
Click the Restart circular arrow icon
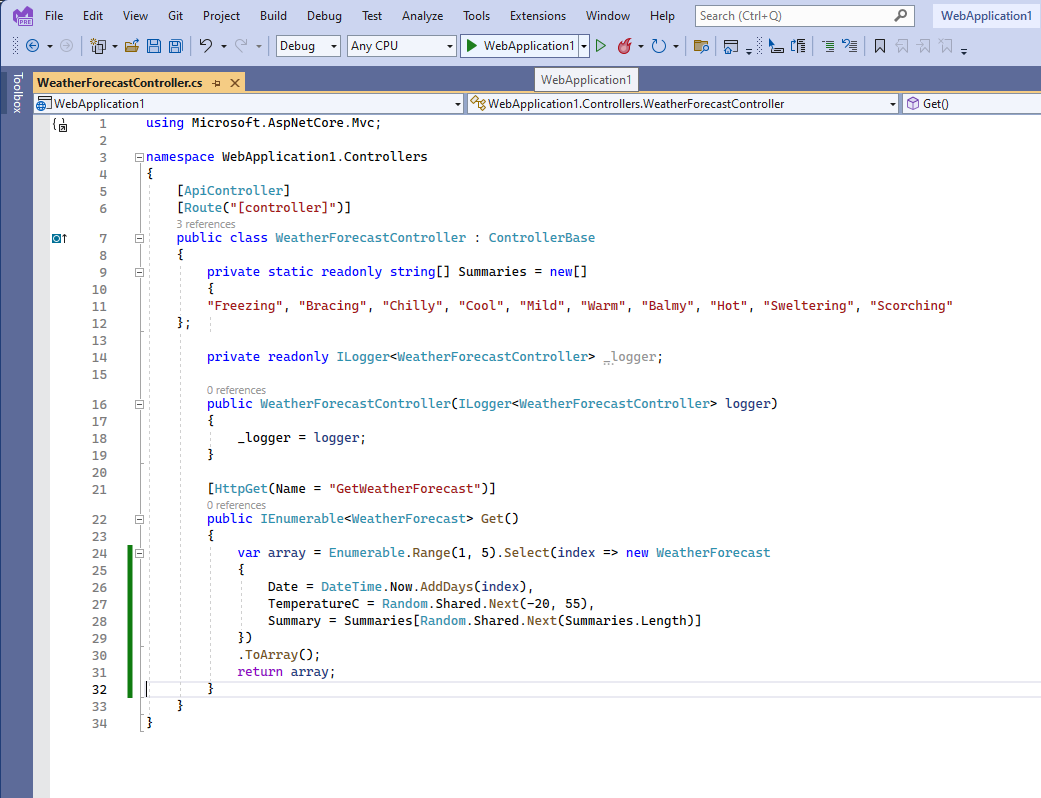point(658,46)
